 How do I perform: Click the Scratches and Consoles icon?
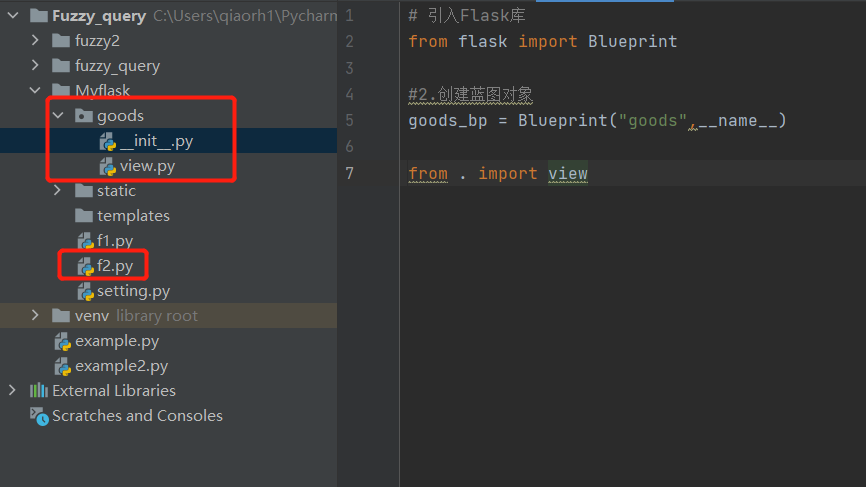pos(39,416)
